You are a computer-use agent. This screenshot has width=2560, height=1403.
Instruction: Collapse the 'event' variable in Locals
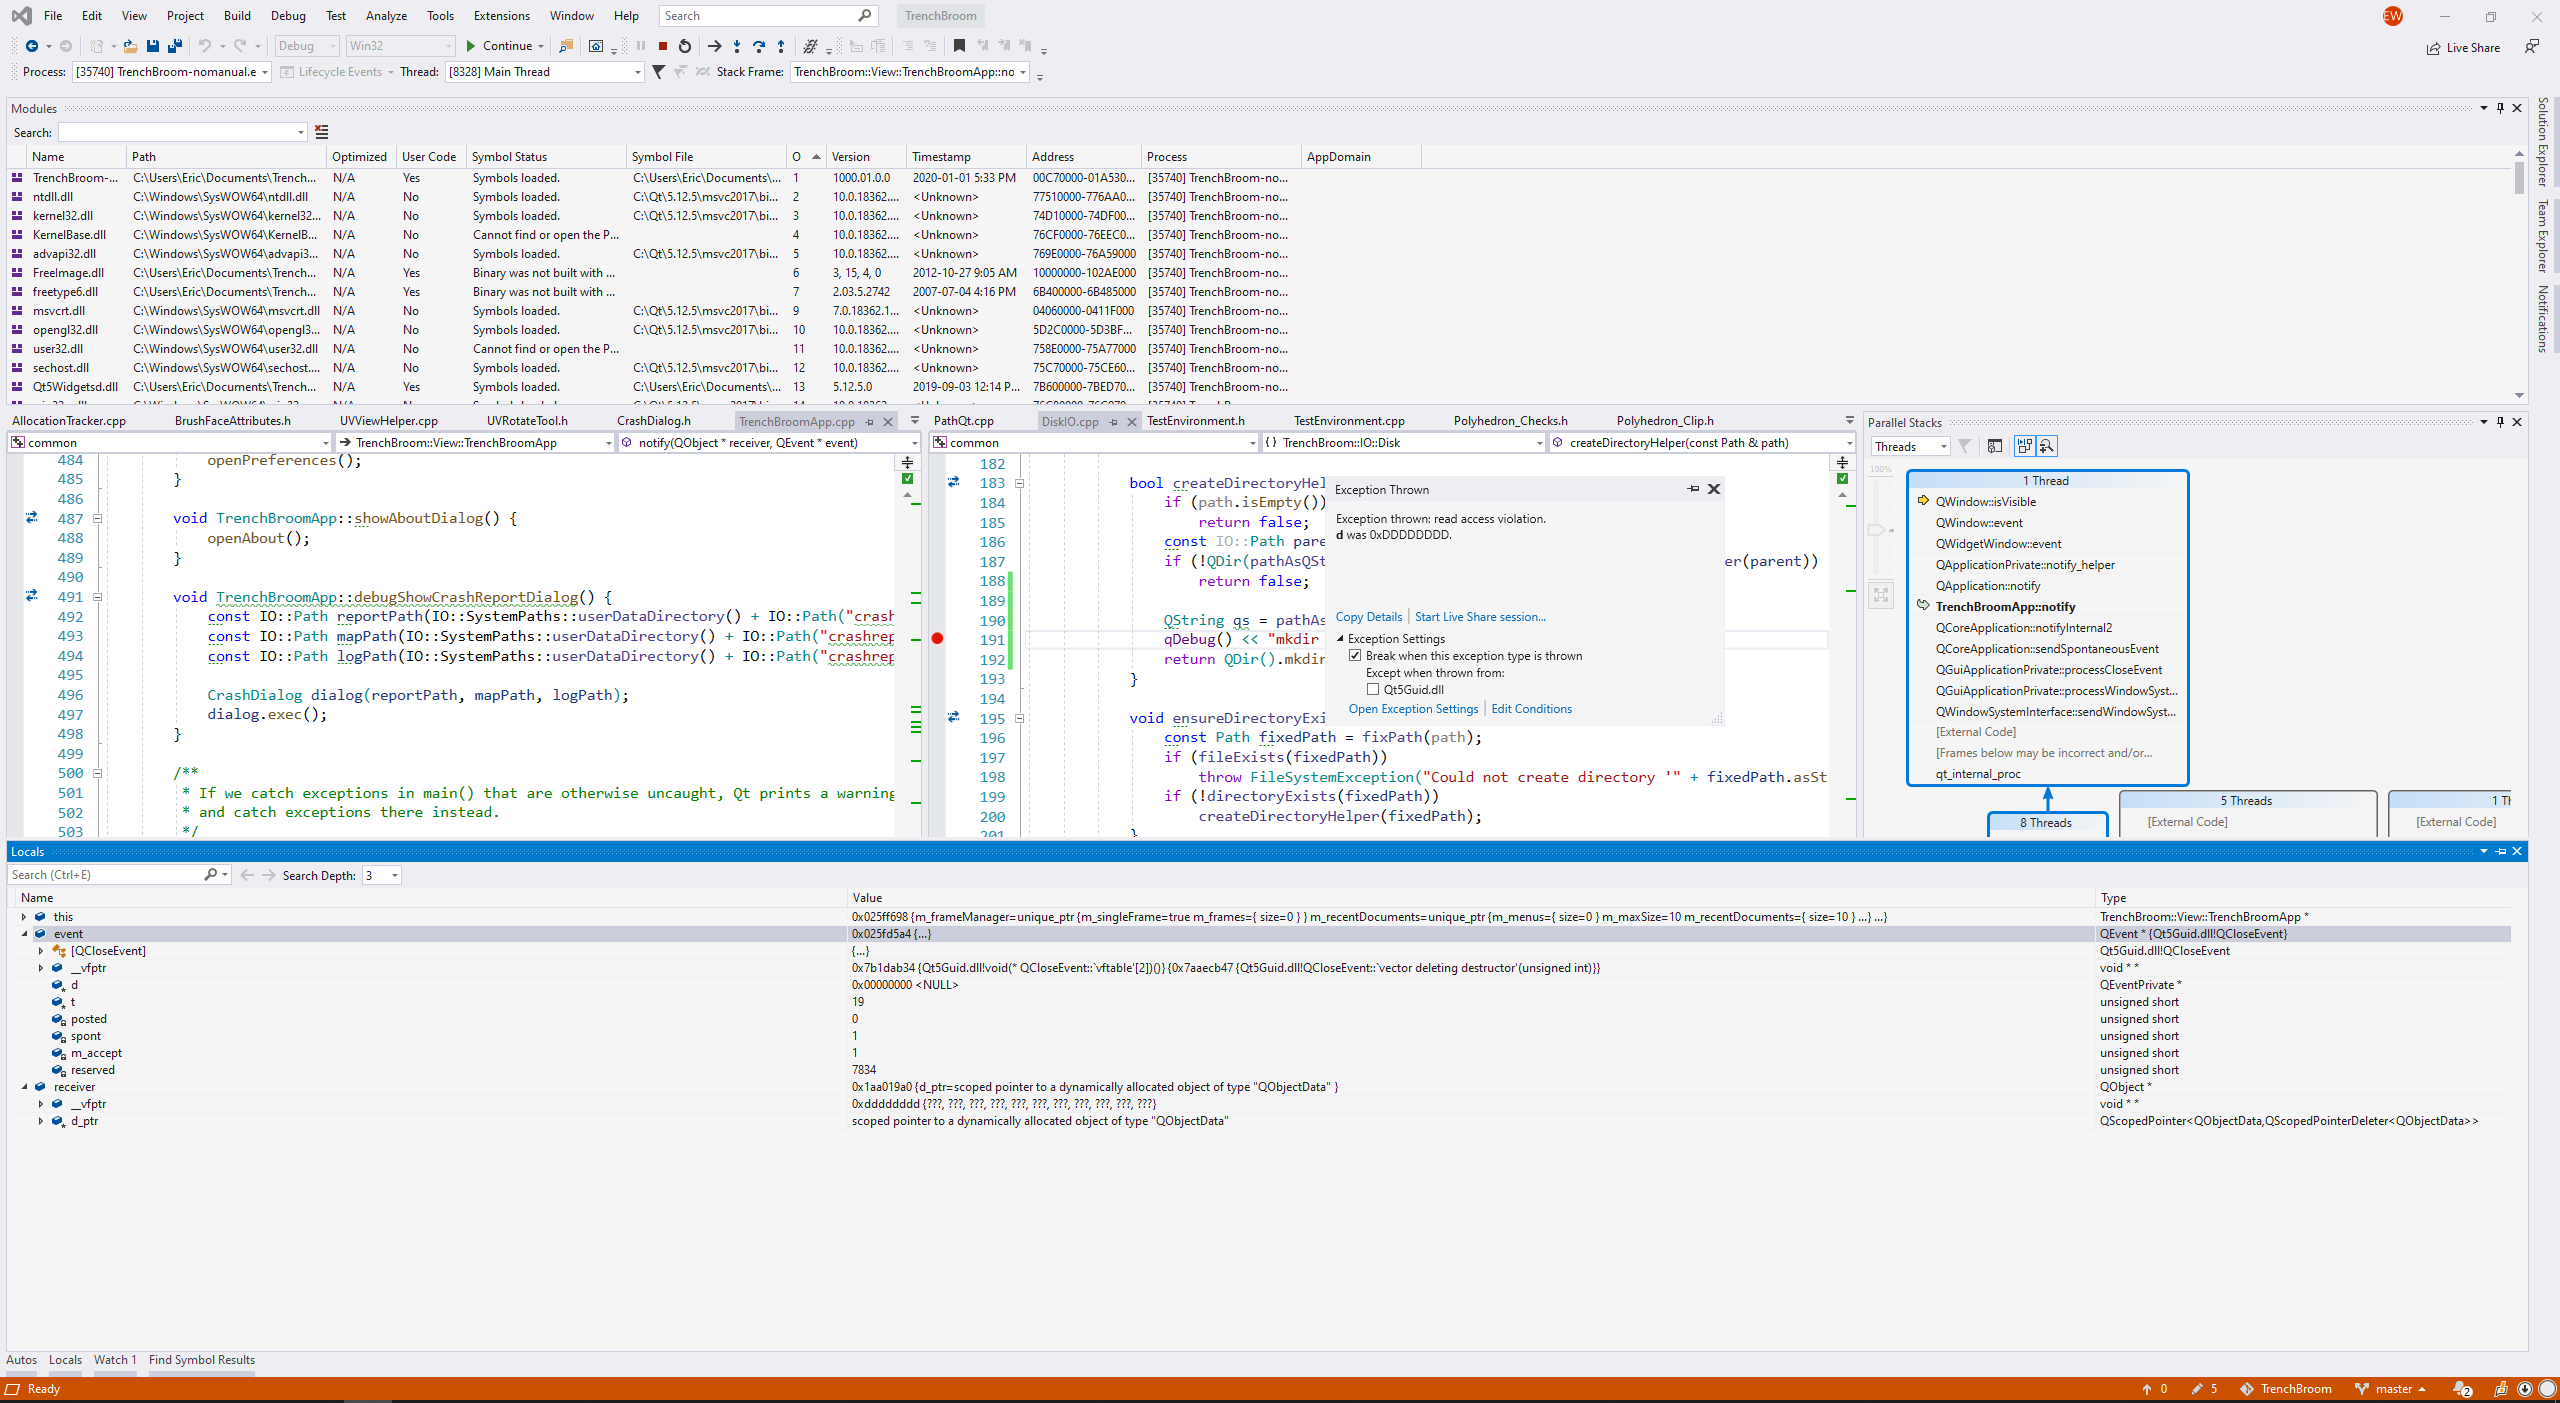[24, 934]
